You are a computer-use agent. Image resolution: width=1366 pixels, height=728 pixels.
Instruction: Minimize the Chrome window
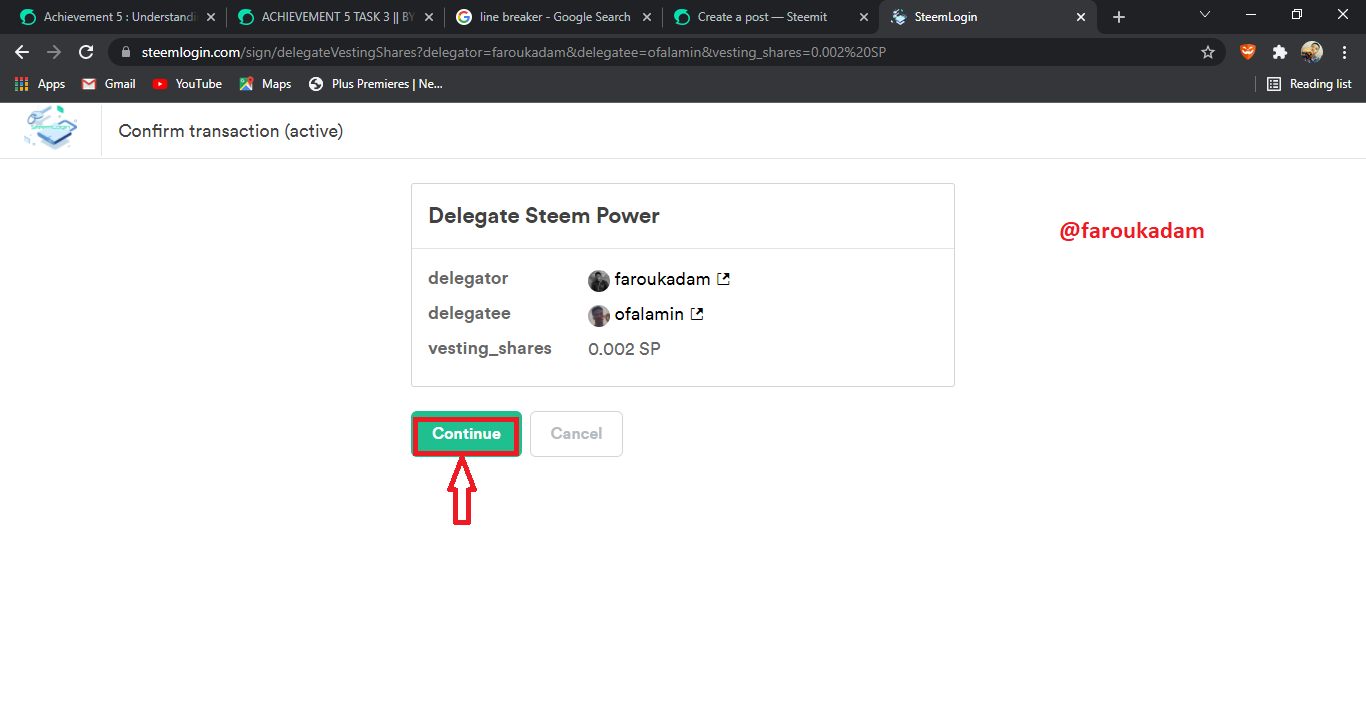(1251, 15)
